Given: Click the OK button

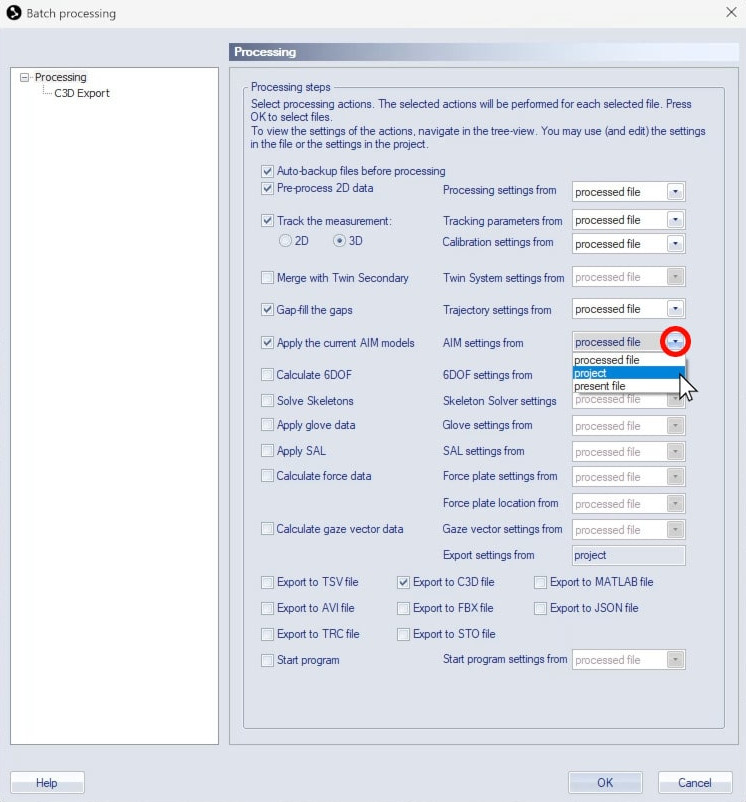Looking at the screenshot, I should tap(605, 783).
